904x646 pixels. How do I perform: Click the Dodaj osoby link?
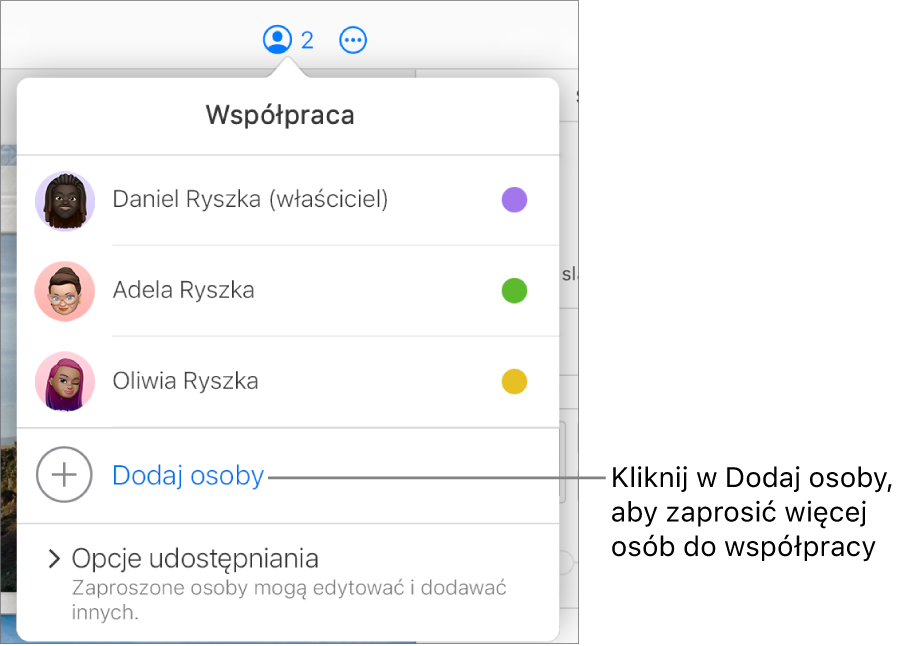(x=188, y=475)
